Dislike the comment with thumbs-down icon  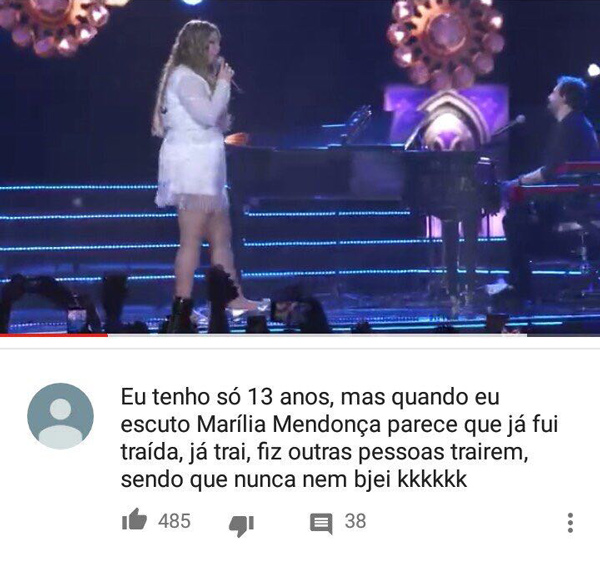pos(241,525)
